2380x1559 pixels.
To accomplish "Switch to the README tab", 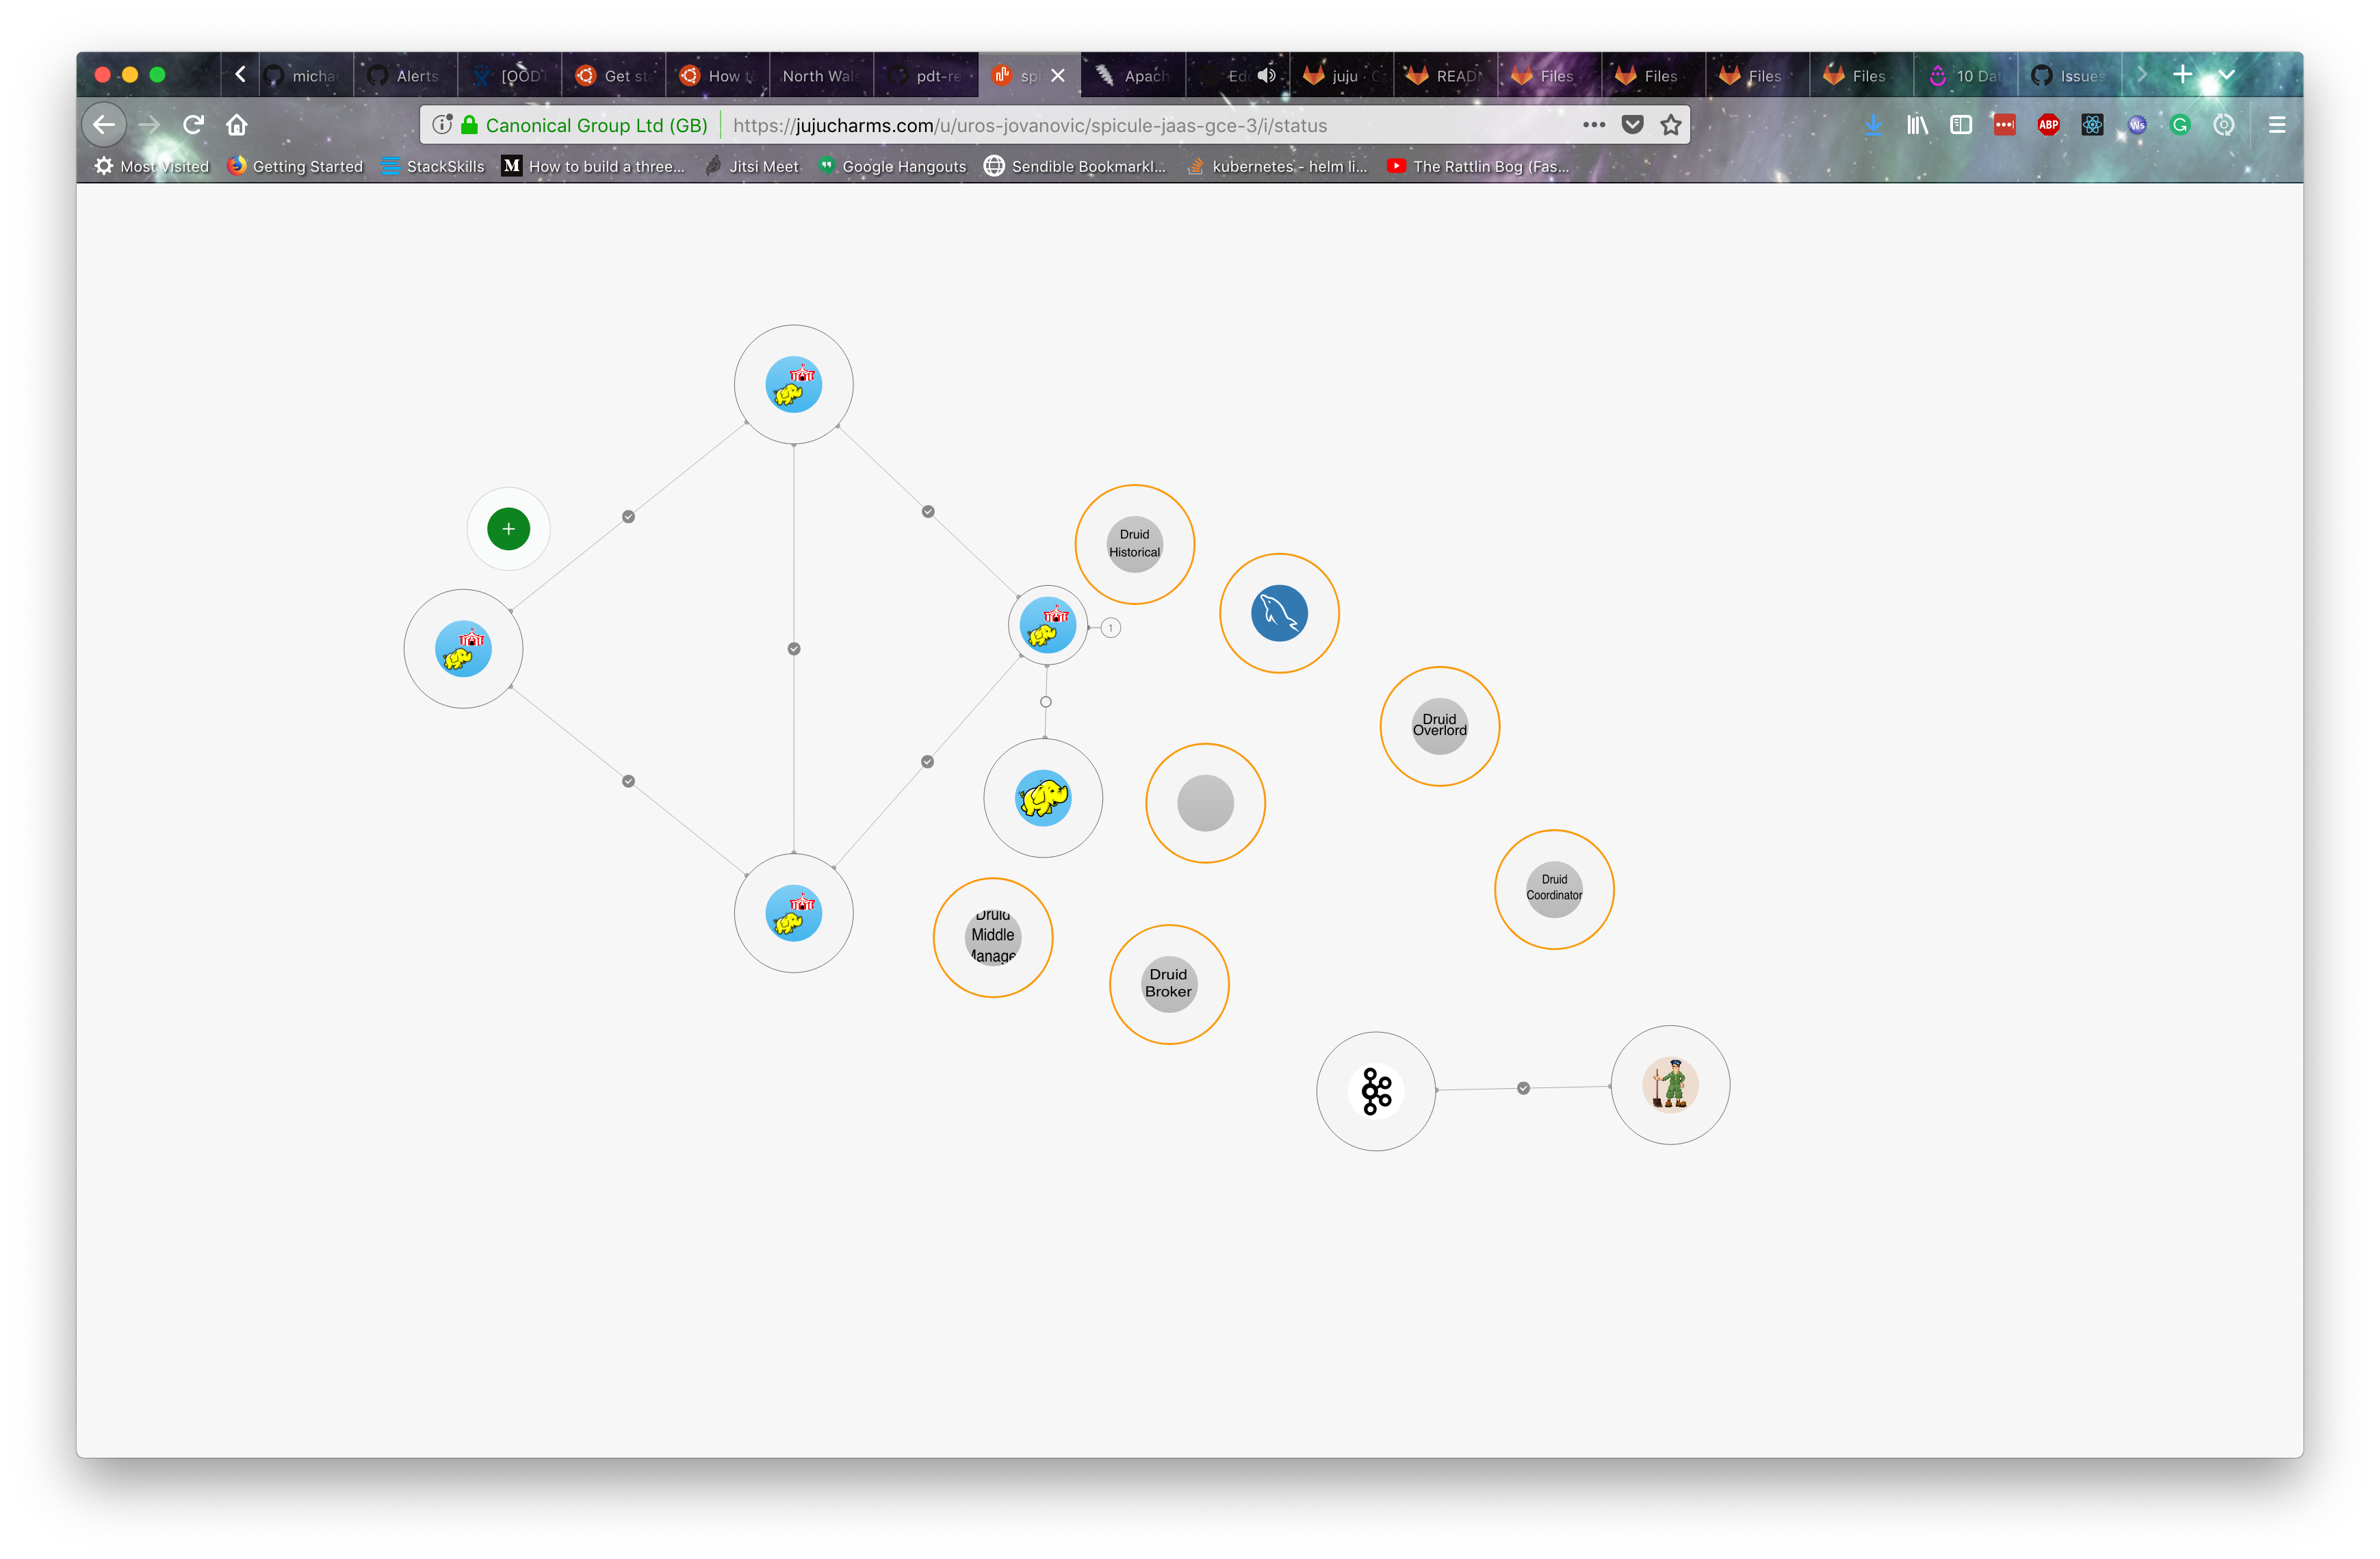I will click(1445, 75).
